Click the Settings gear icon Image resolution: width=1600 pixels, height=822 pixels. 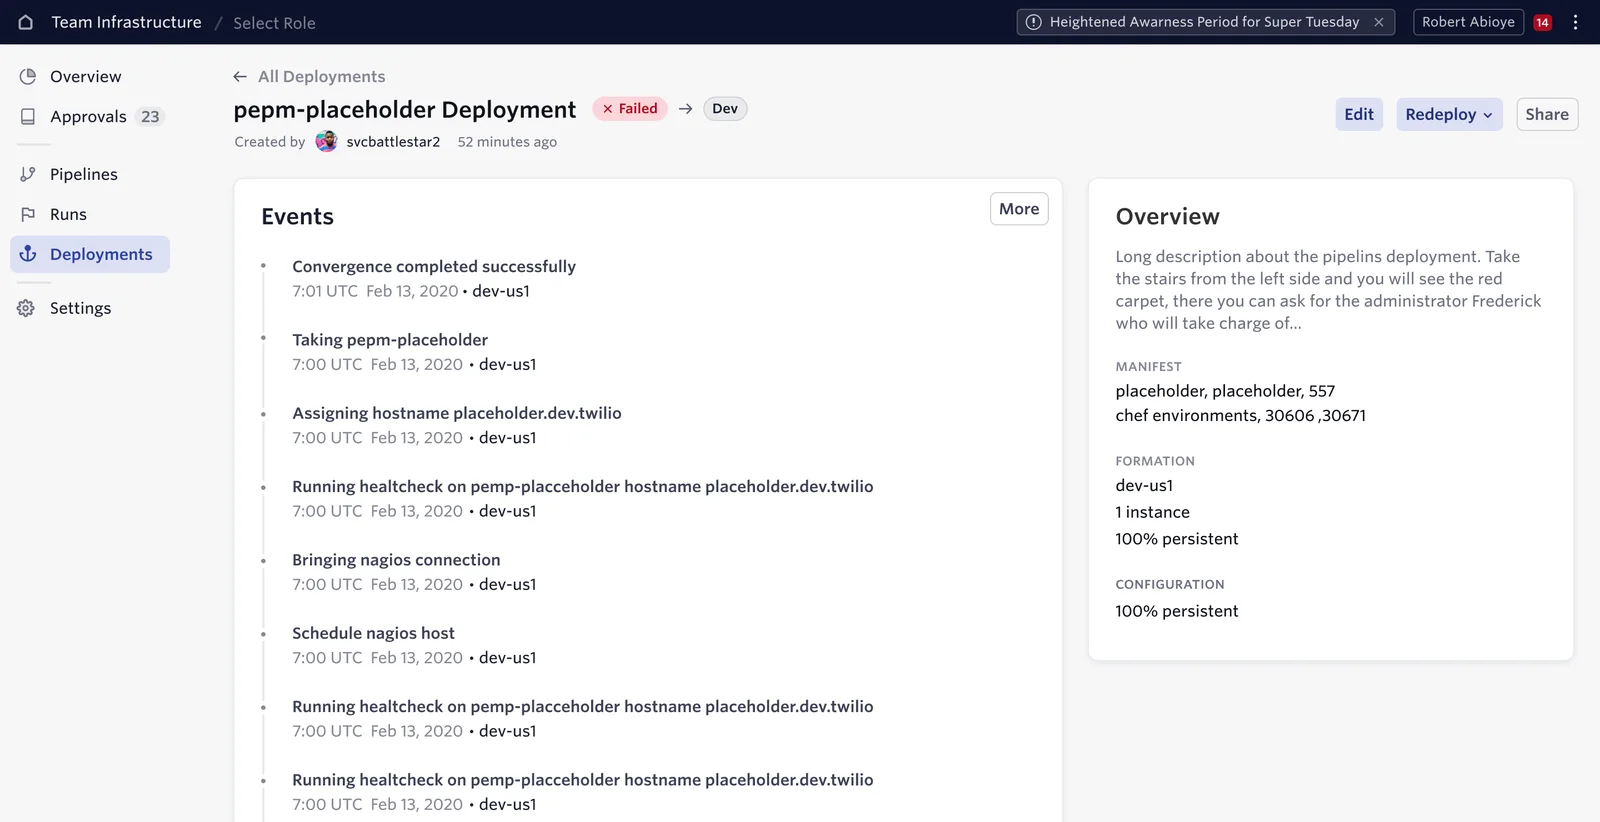tap(26, 308)
